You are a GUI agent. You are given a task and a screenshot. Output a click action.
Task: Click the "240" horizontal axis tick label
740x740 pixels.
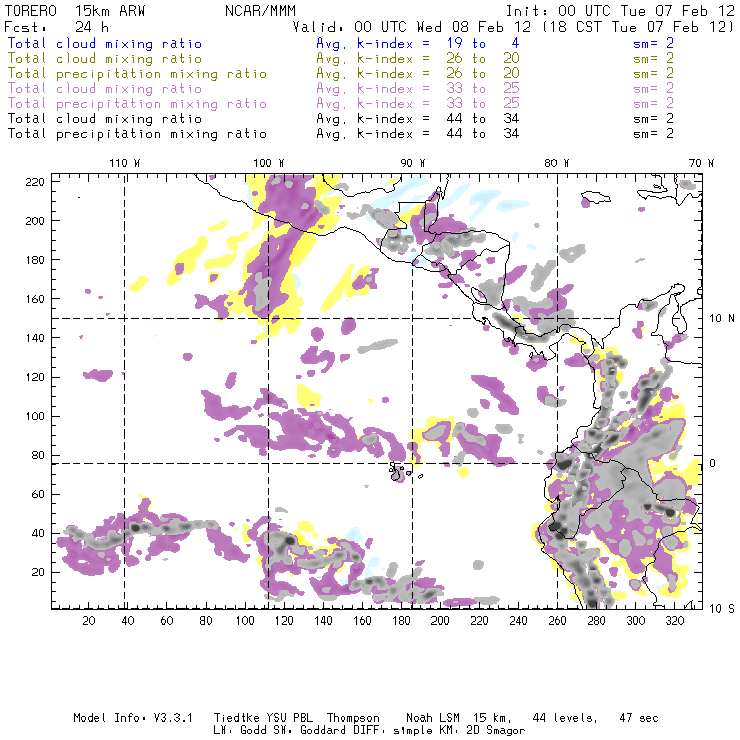518,621
